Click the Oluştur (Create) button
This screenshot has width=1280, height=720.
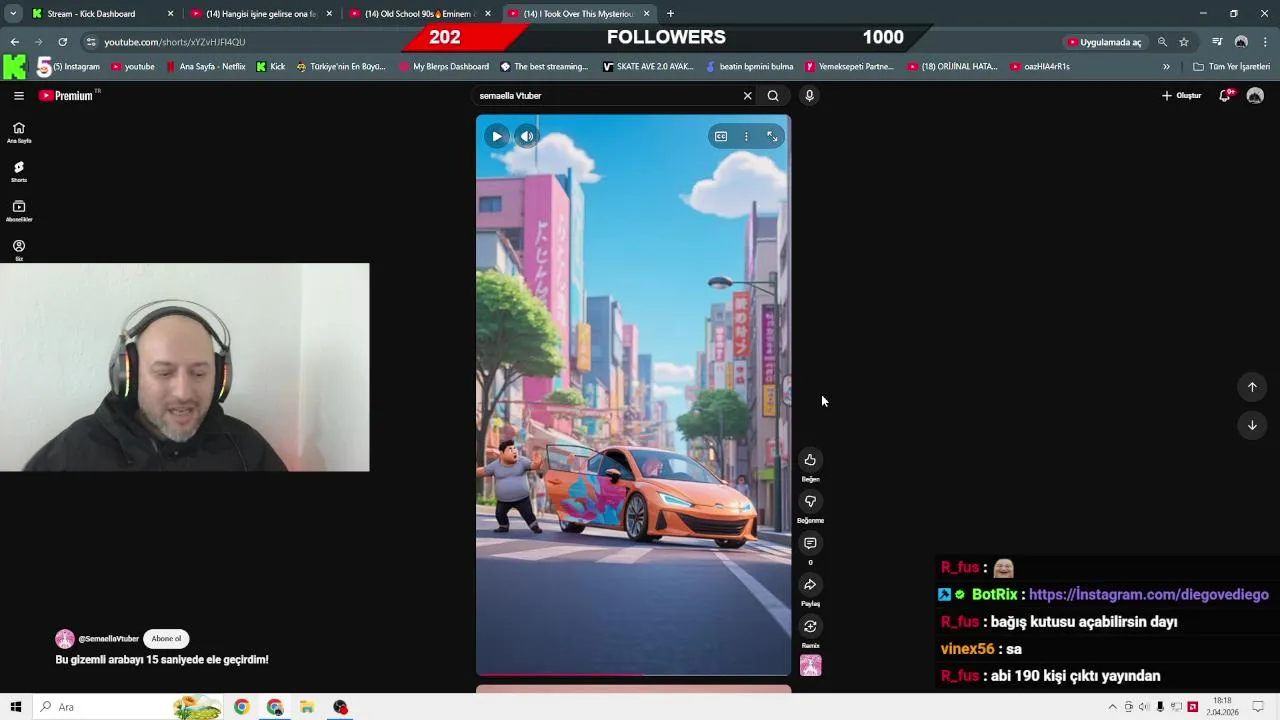pos(1181,96)
